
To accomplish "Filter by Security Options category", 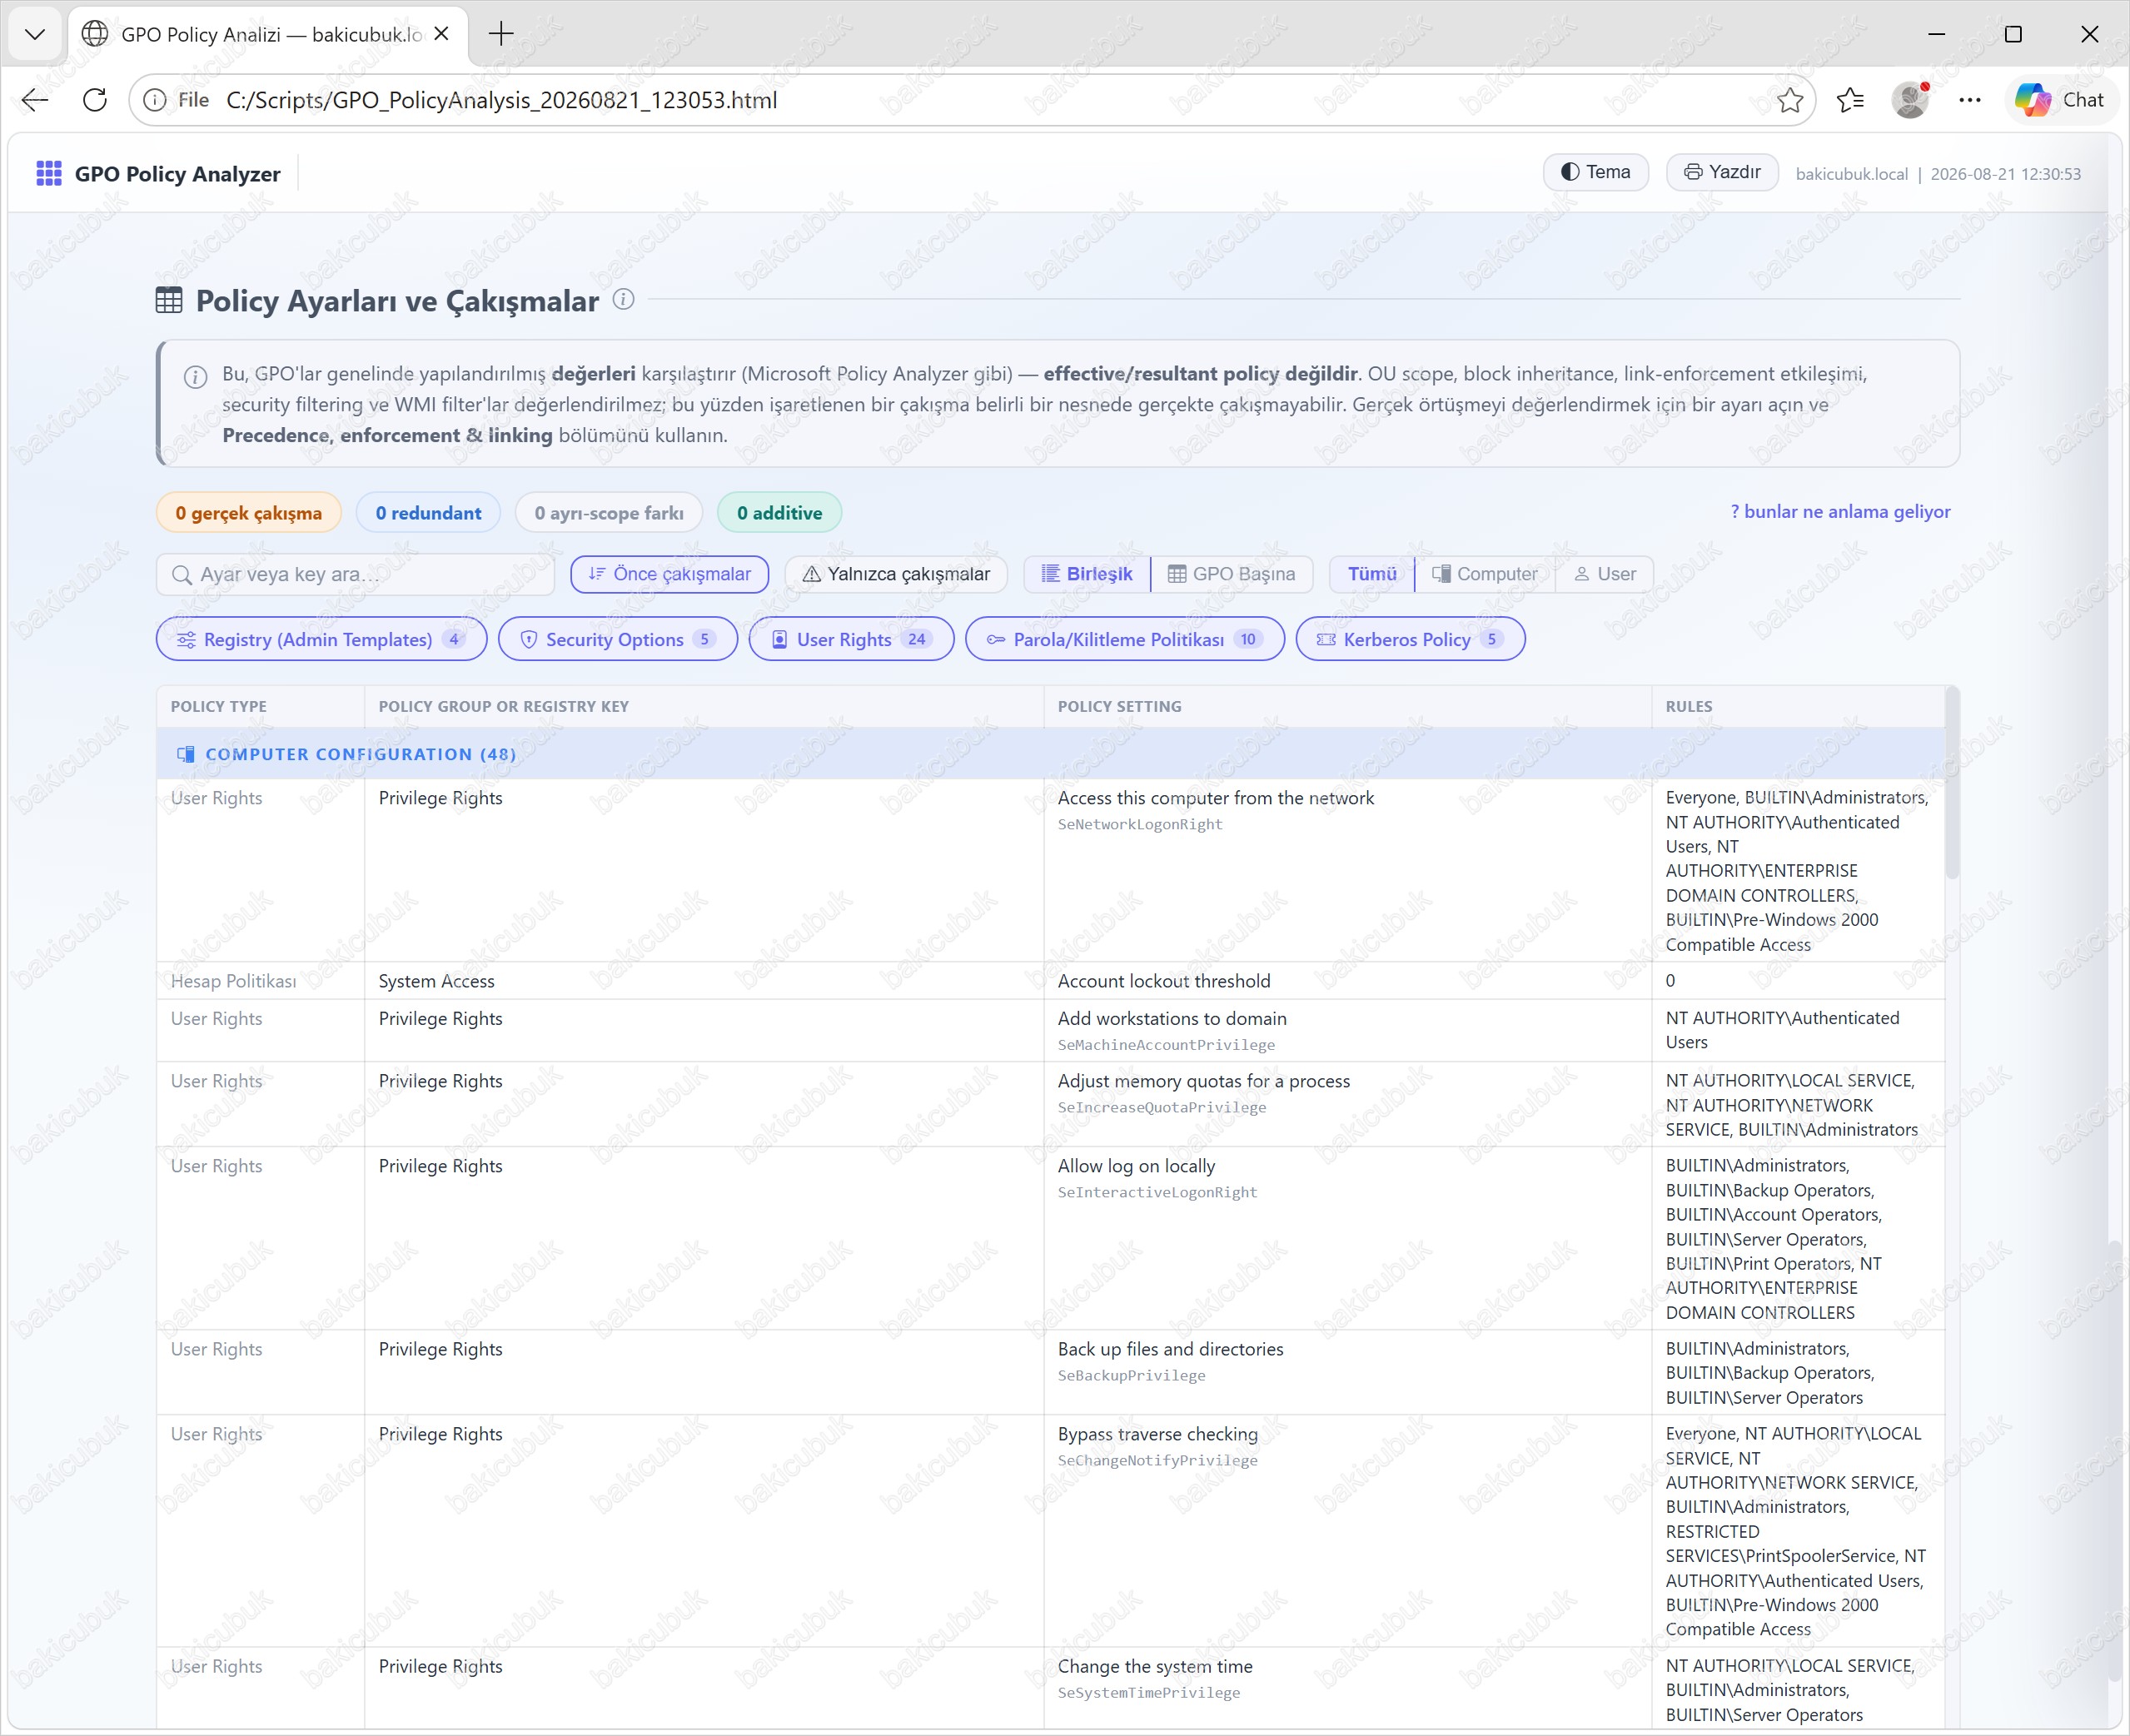I will click(618, 639).
